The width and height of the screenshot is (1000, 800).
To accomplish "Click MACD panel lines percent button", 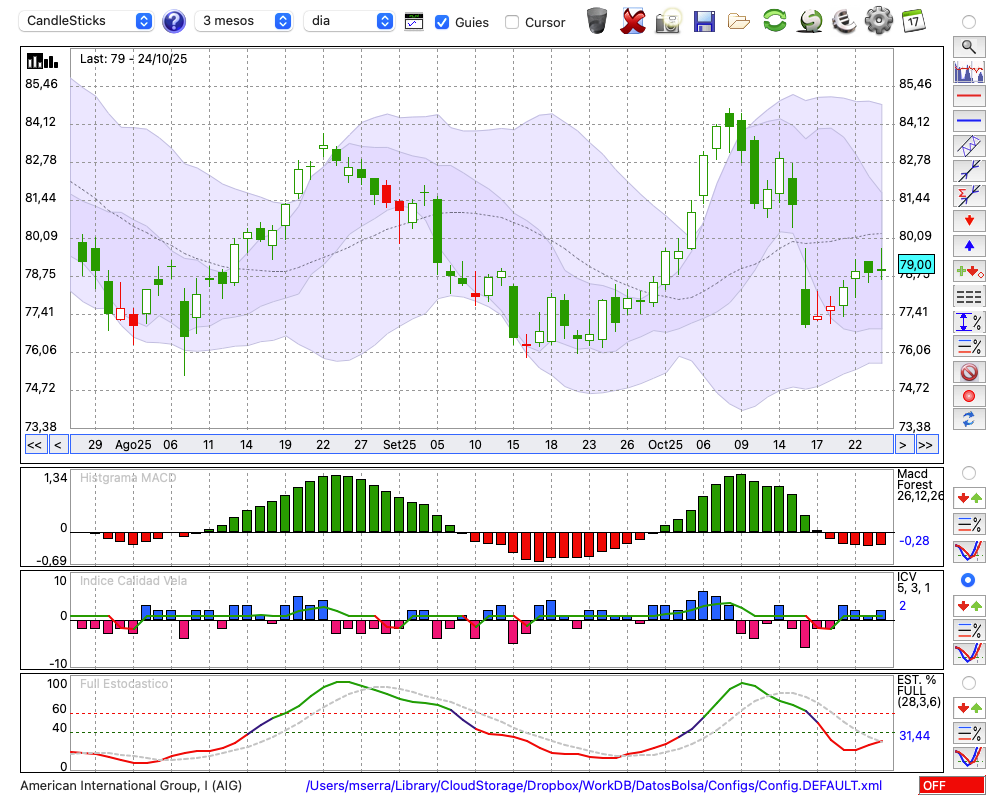I will pyautogui.click(x=969, y=524).
